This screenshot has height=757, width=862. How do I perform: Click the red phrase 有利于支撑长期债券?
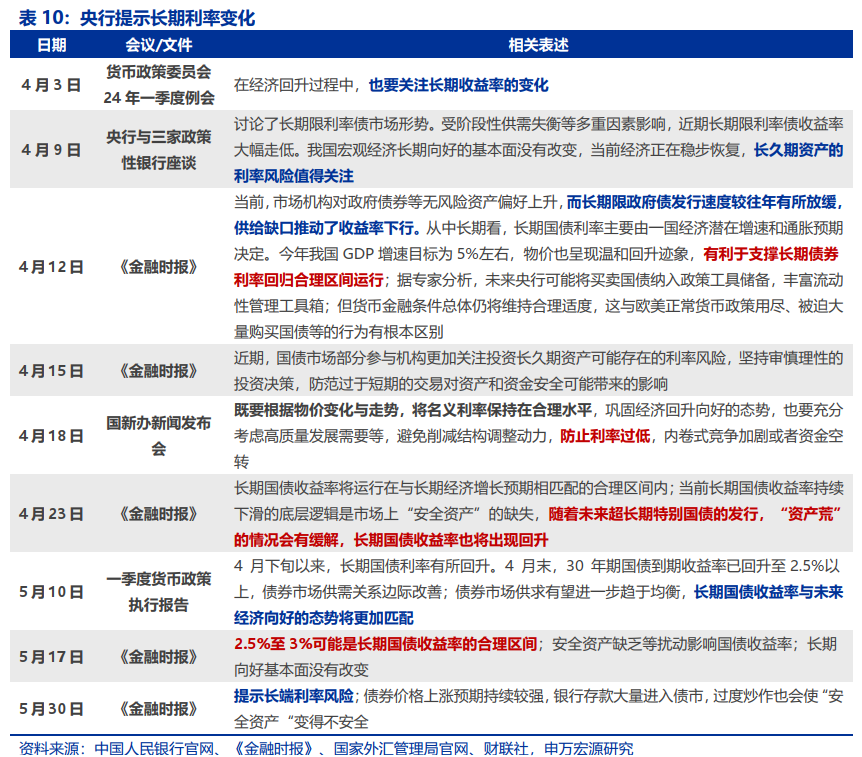[x=771, y=253]
